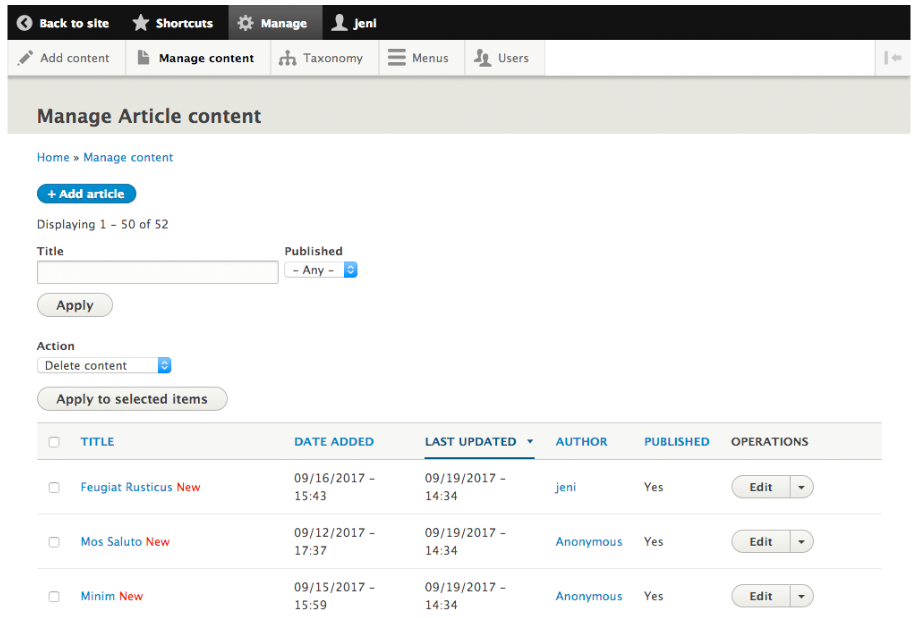
Task: Click the Users people icon
Action: pos(482,58)
